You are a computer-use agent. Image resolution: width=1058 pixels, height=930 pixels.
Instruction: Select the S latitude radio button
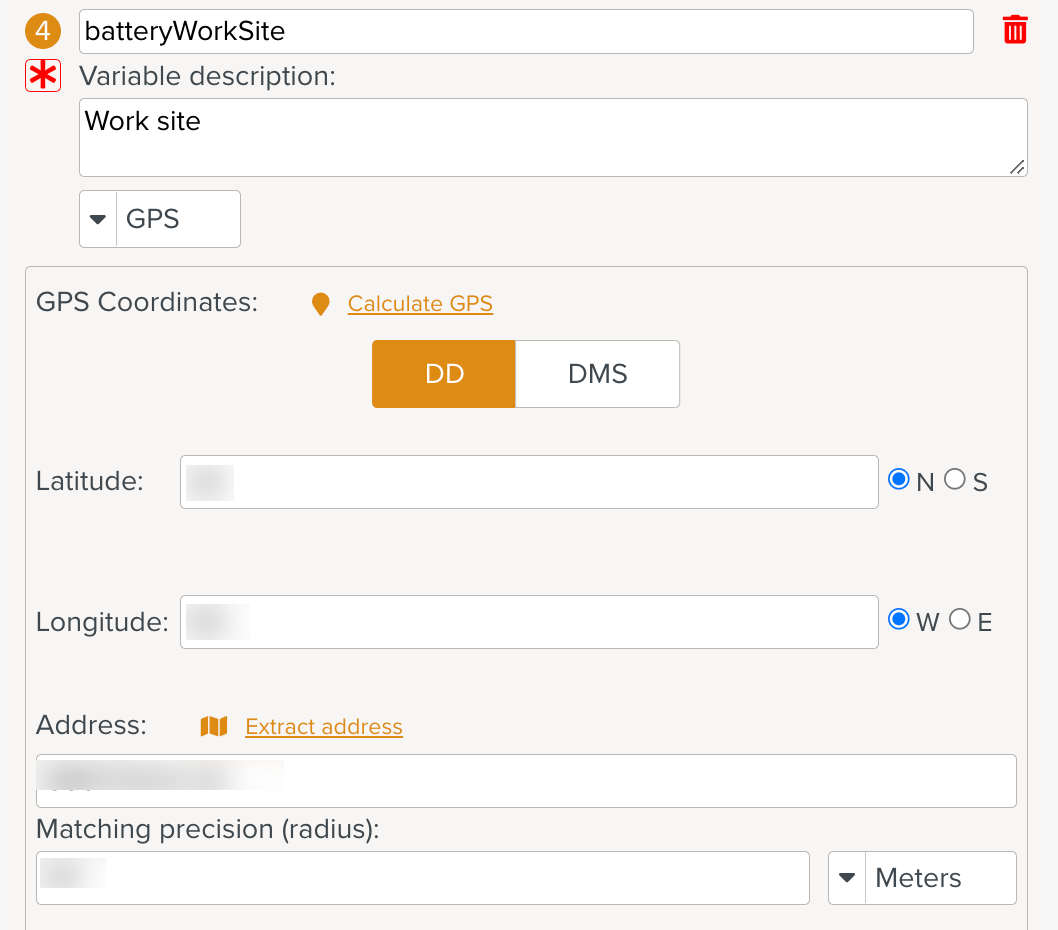pyautogui.click(x=955, y=479)
